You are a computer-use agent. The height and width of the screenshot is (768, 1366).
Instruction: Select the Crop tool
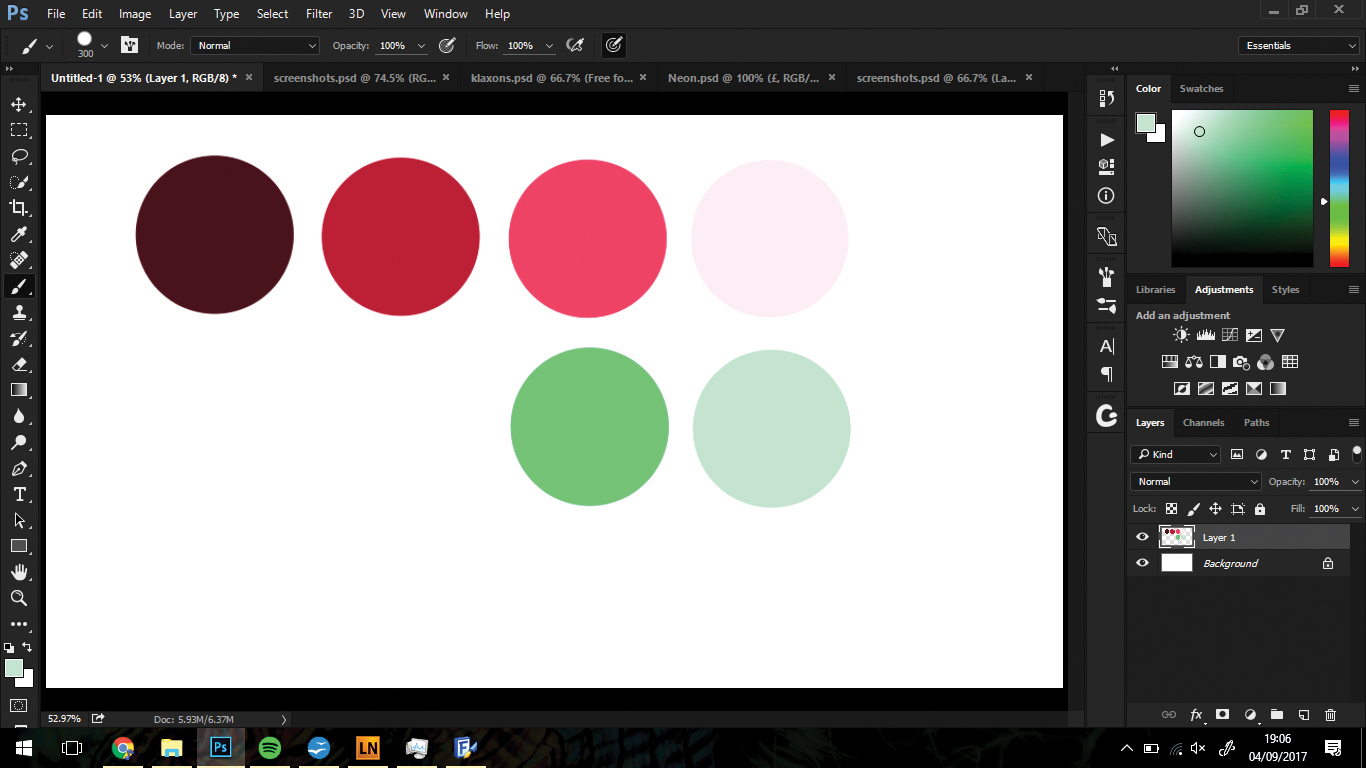click(18, 208)
